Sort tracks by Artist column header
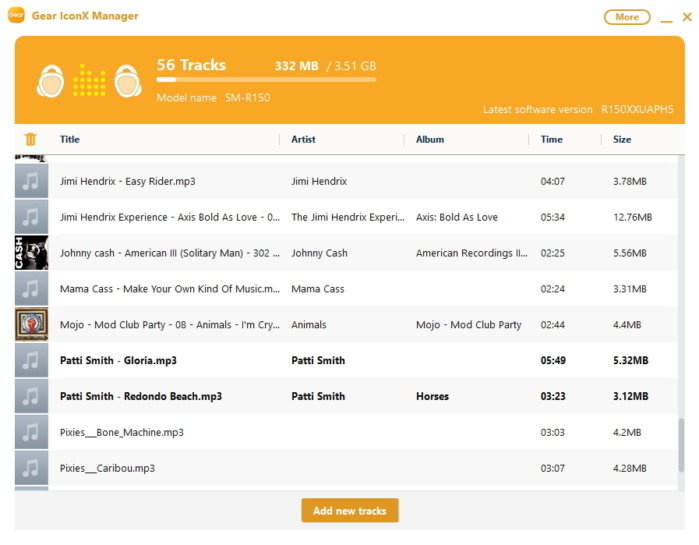 (x=303, y=139)
